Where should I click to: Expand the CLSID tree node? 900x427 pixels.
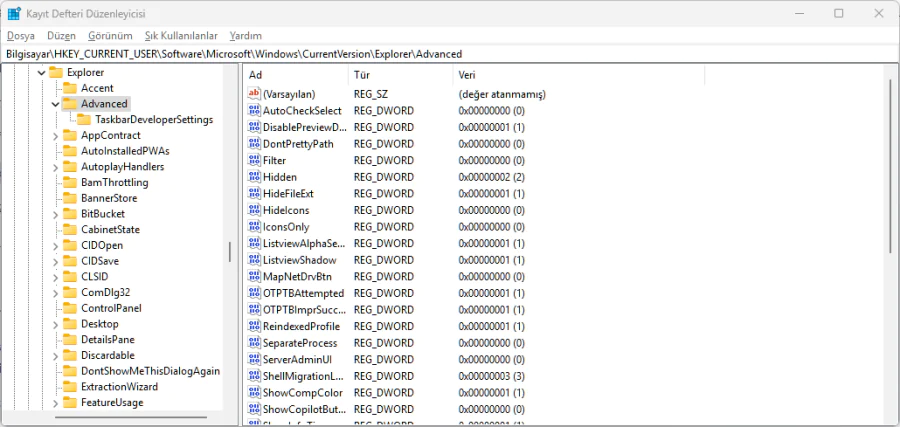[55, 277]
